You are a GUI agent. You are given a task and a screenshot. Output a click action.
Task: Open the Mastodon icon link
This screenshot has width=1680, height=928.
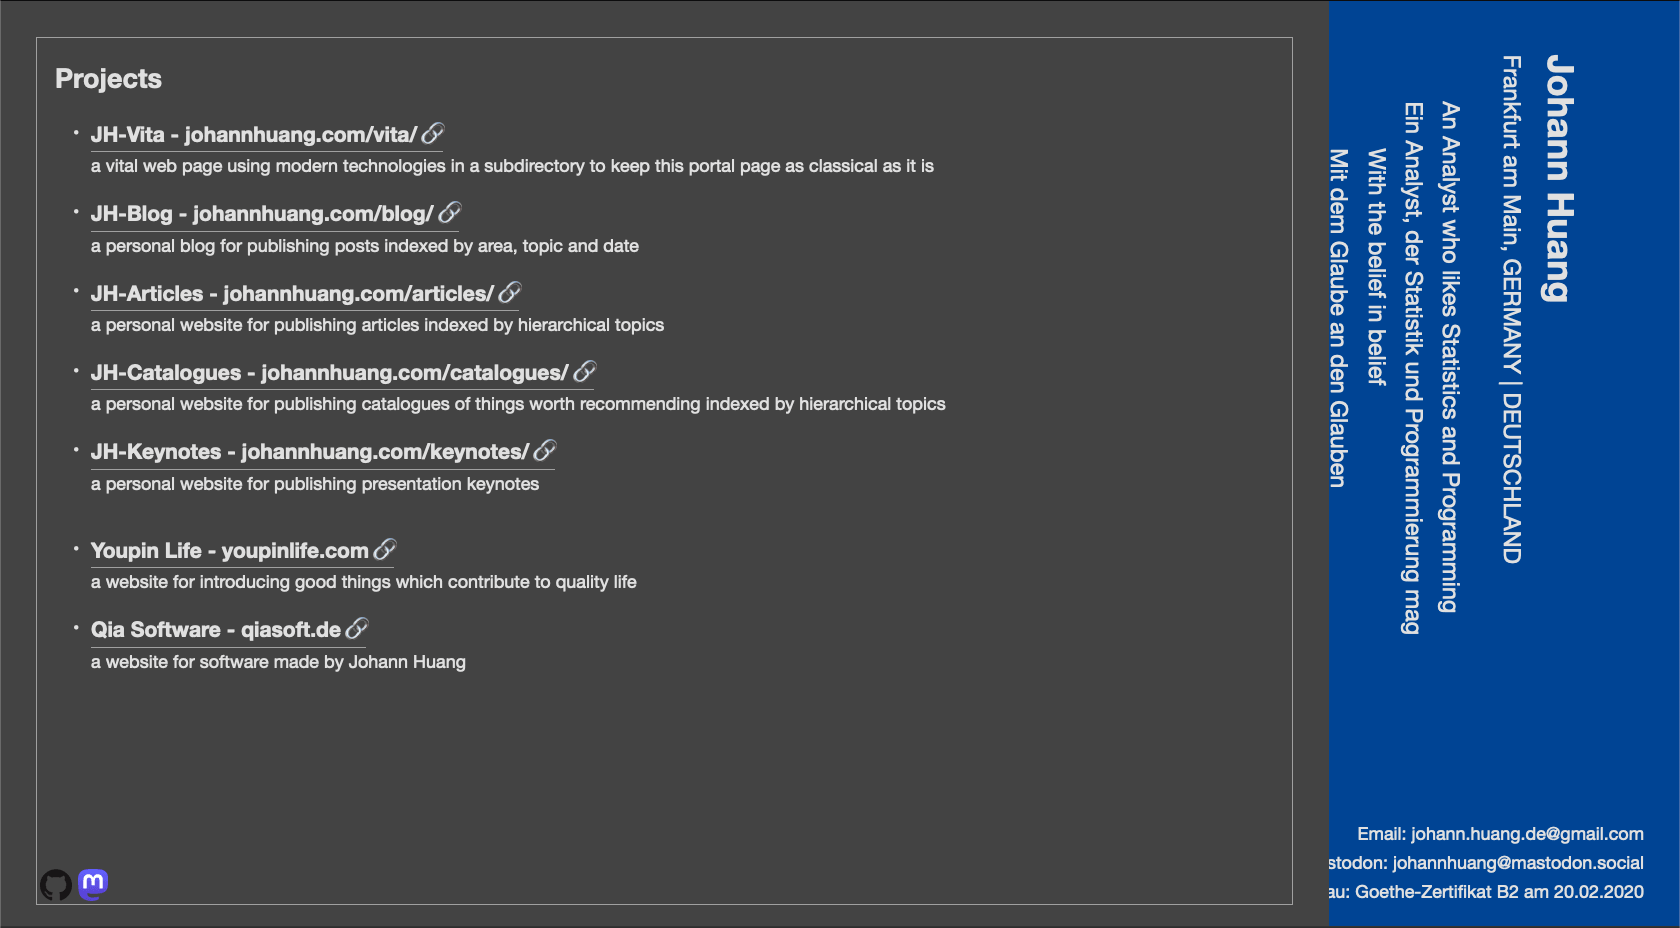tap(93, 884)
